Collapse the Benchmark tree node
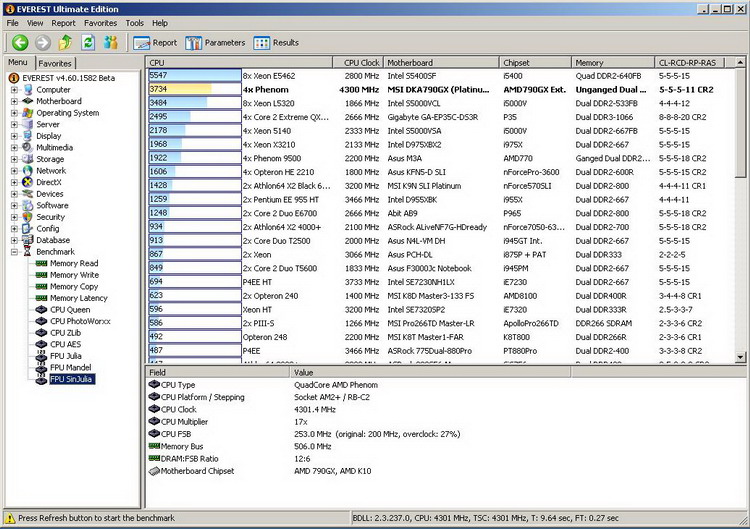The image size is (750, 529). point(15,252)
